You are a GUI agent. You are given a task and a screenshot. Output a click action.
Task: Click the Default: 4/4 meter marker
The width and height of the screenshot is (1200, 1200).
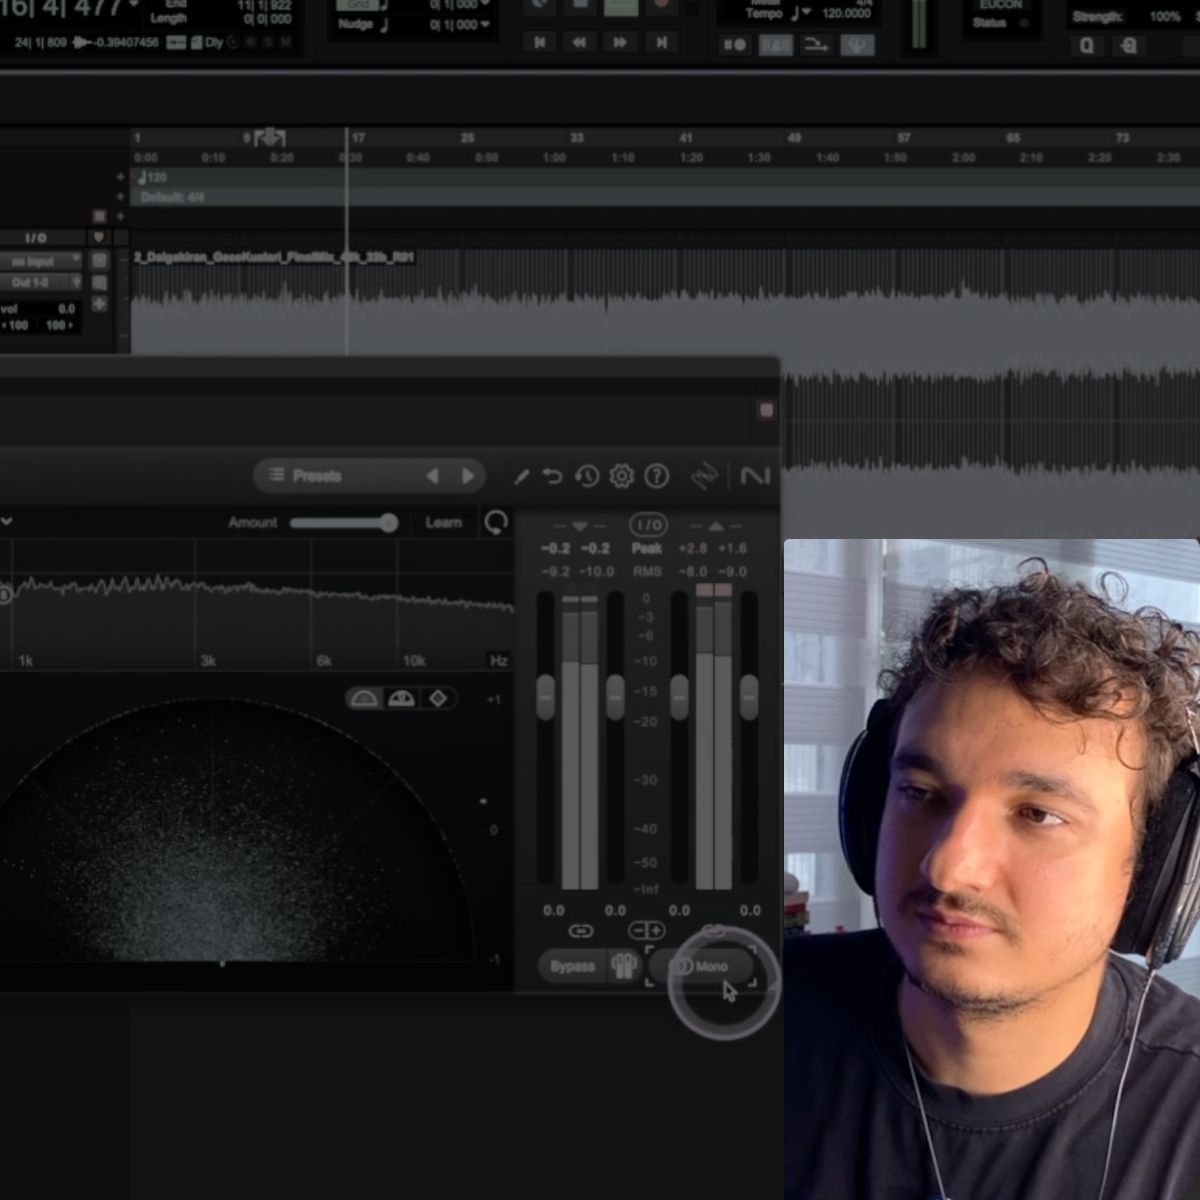click(x=172, y=198)
